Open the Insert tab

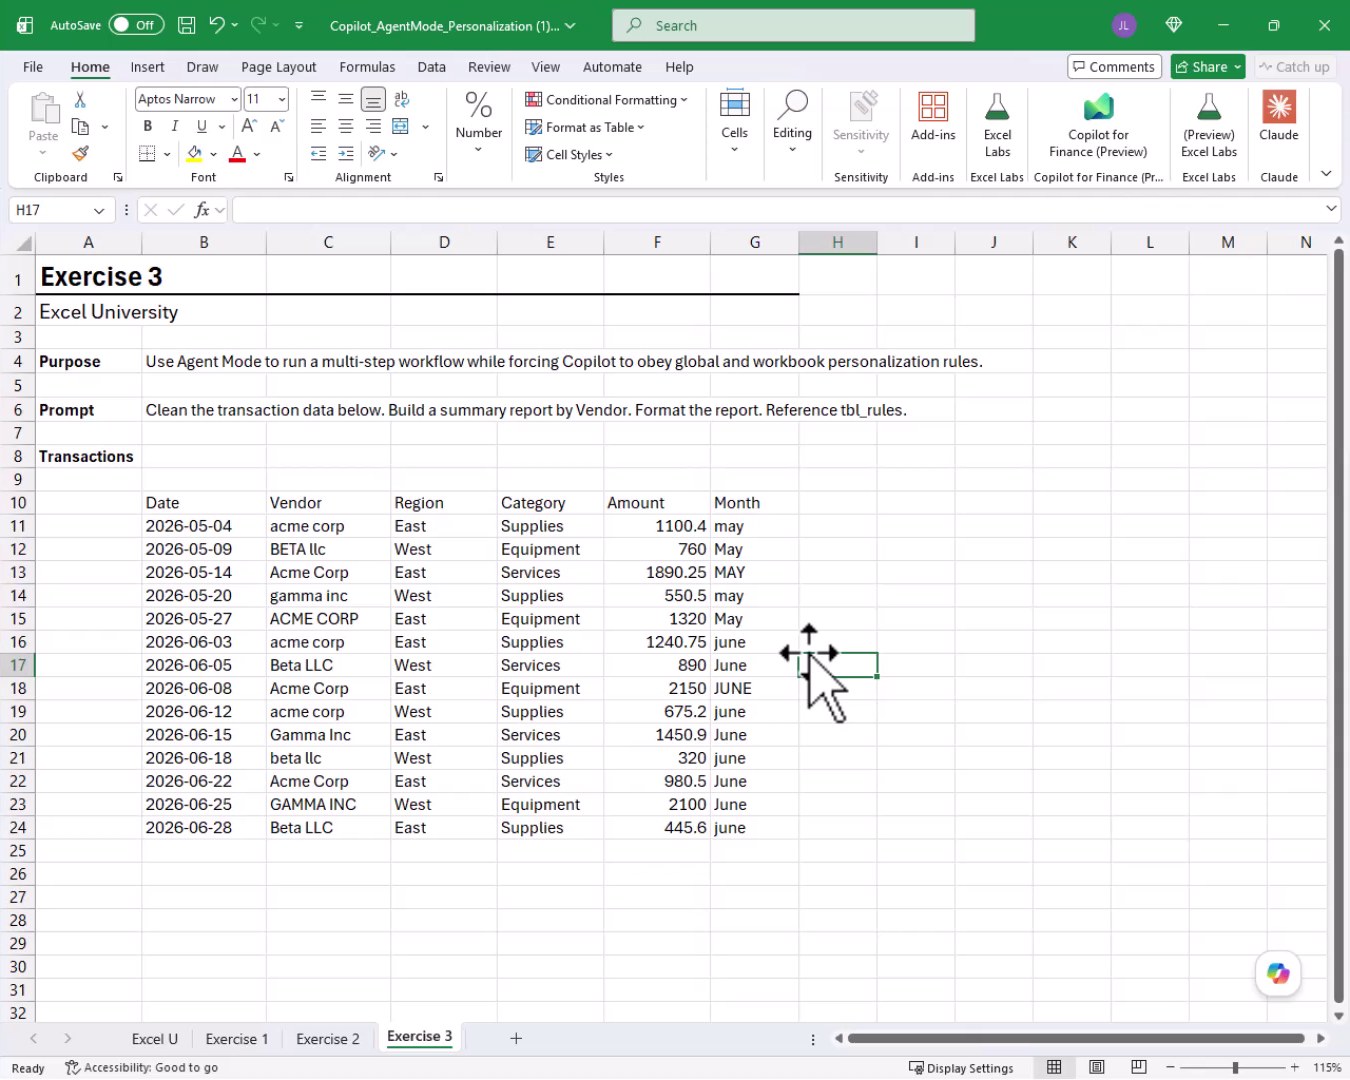coord(147,67)
